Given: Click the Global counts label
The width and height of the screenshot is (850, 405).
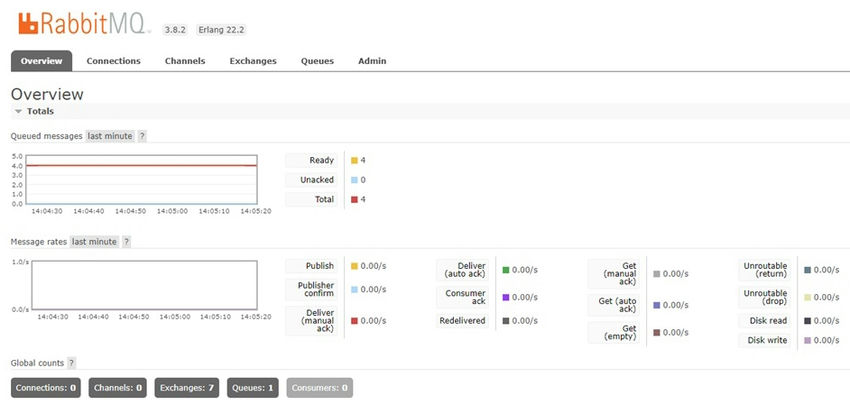Looking at the screenshot, I should click(x=37, y=363).
